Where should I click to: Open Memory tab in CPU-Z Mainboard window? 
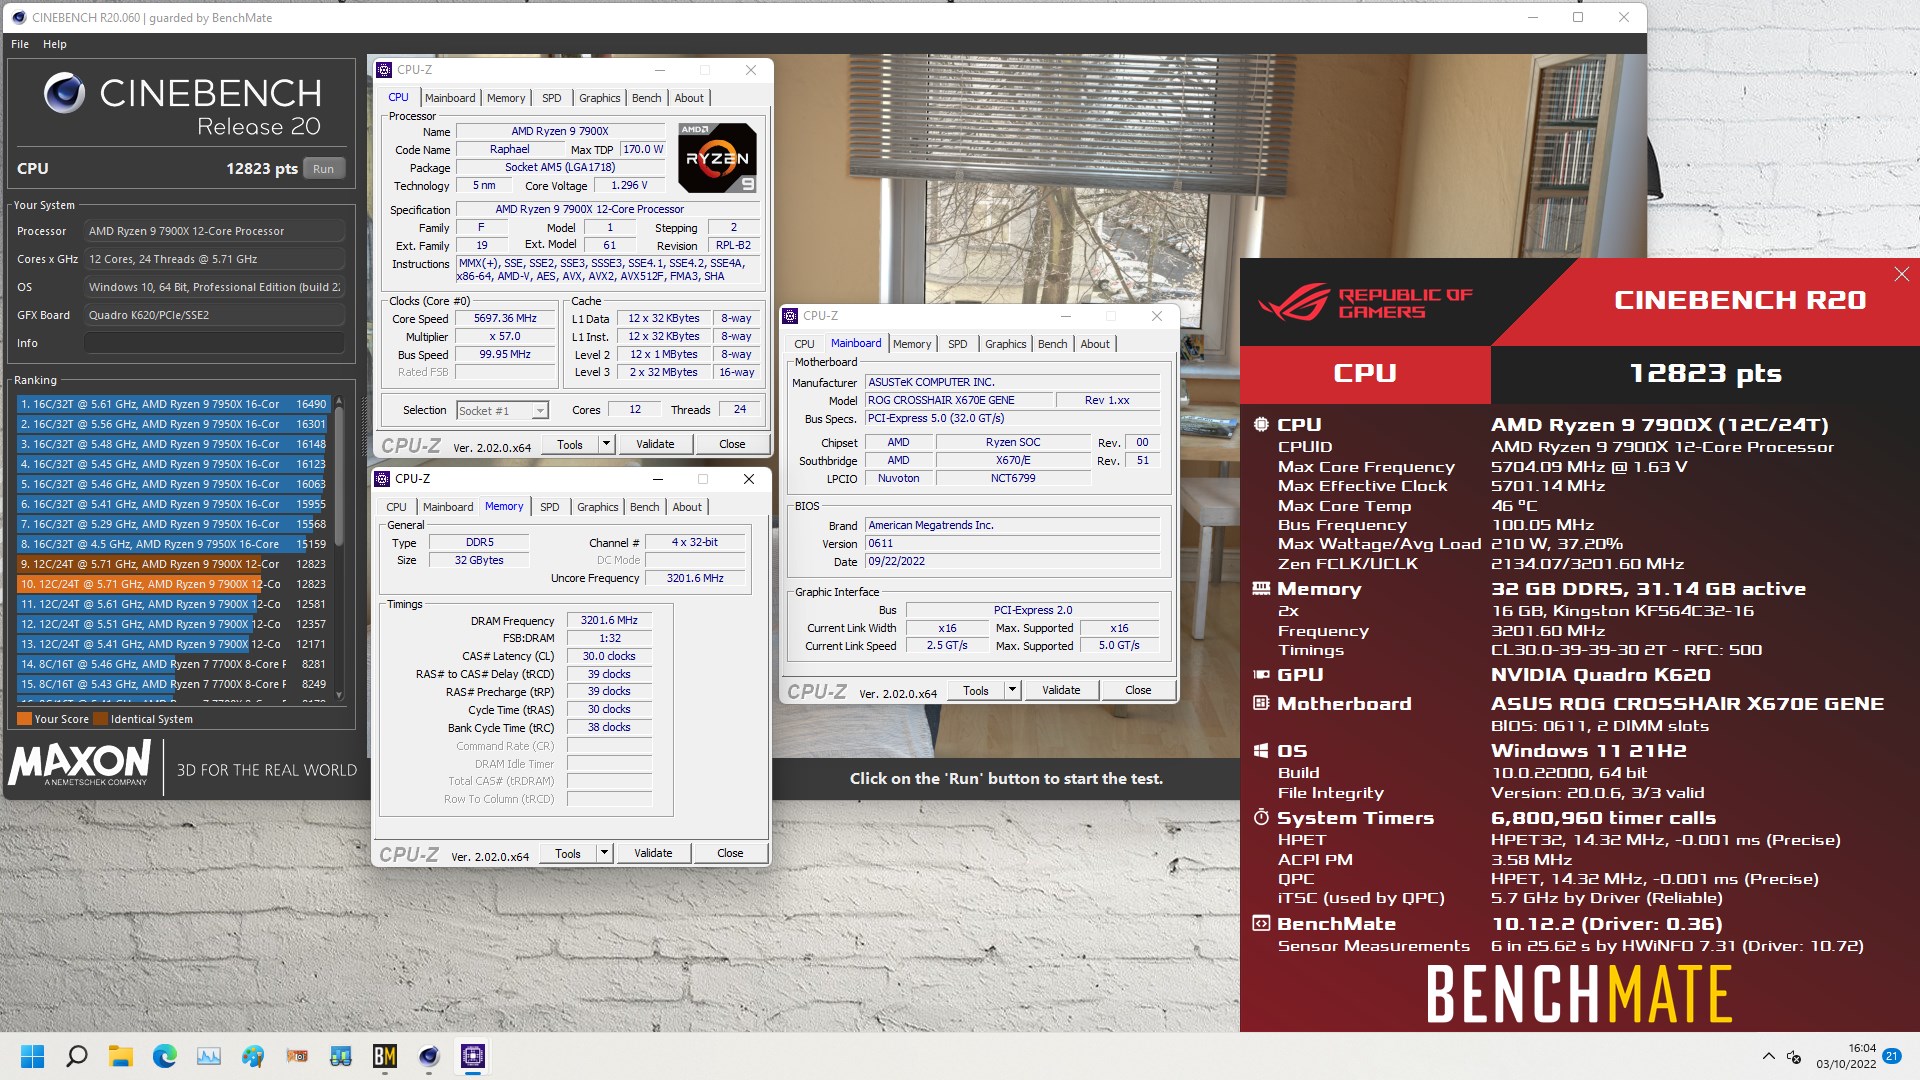point(912,344)
